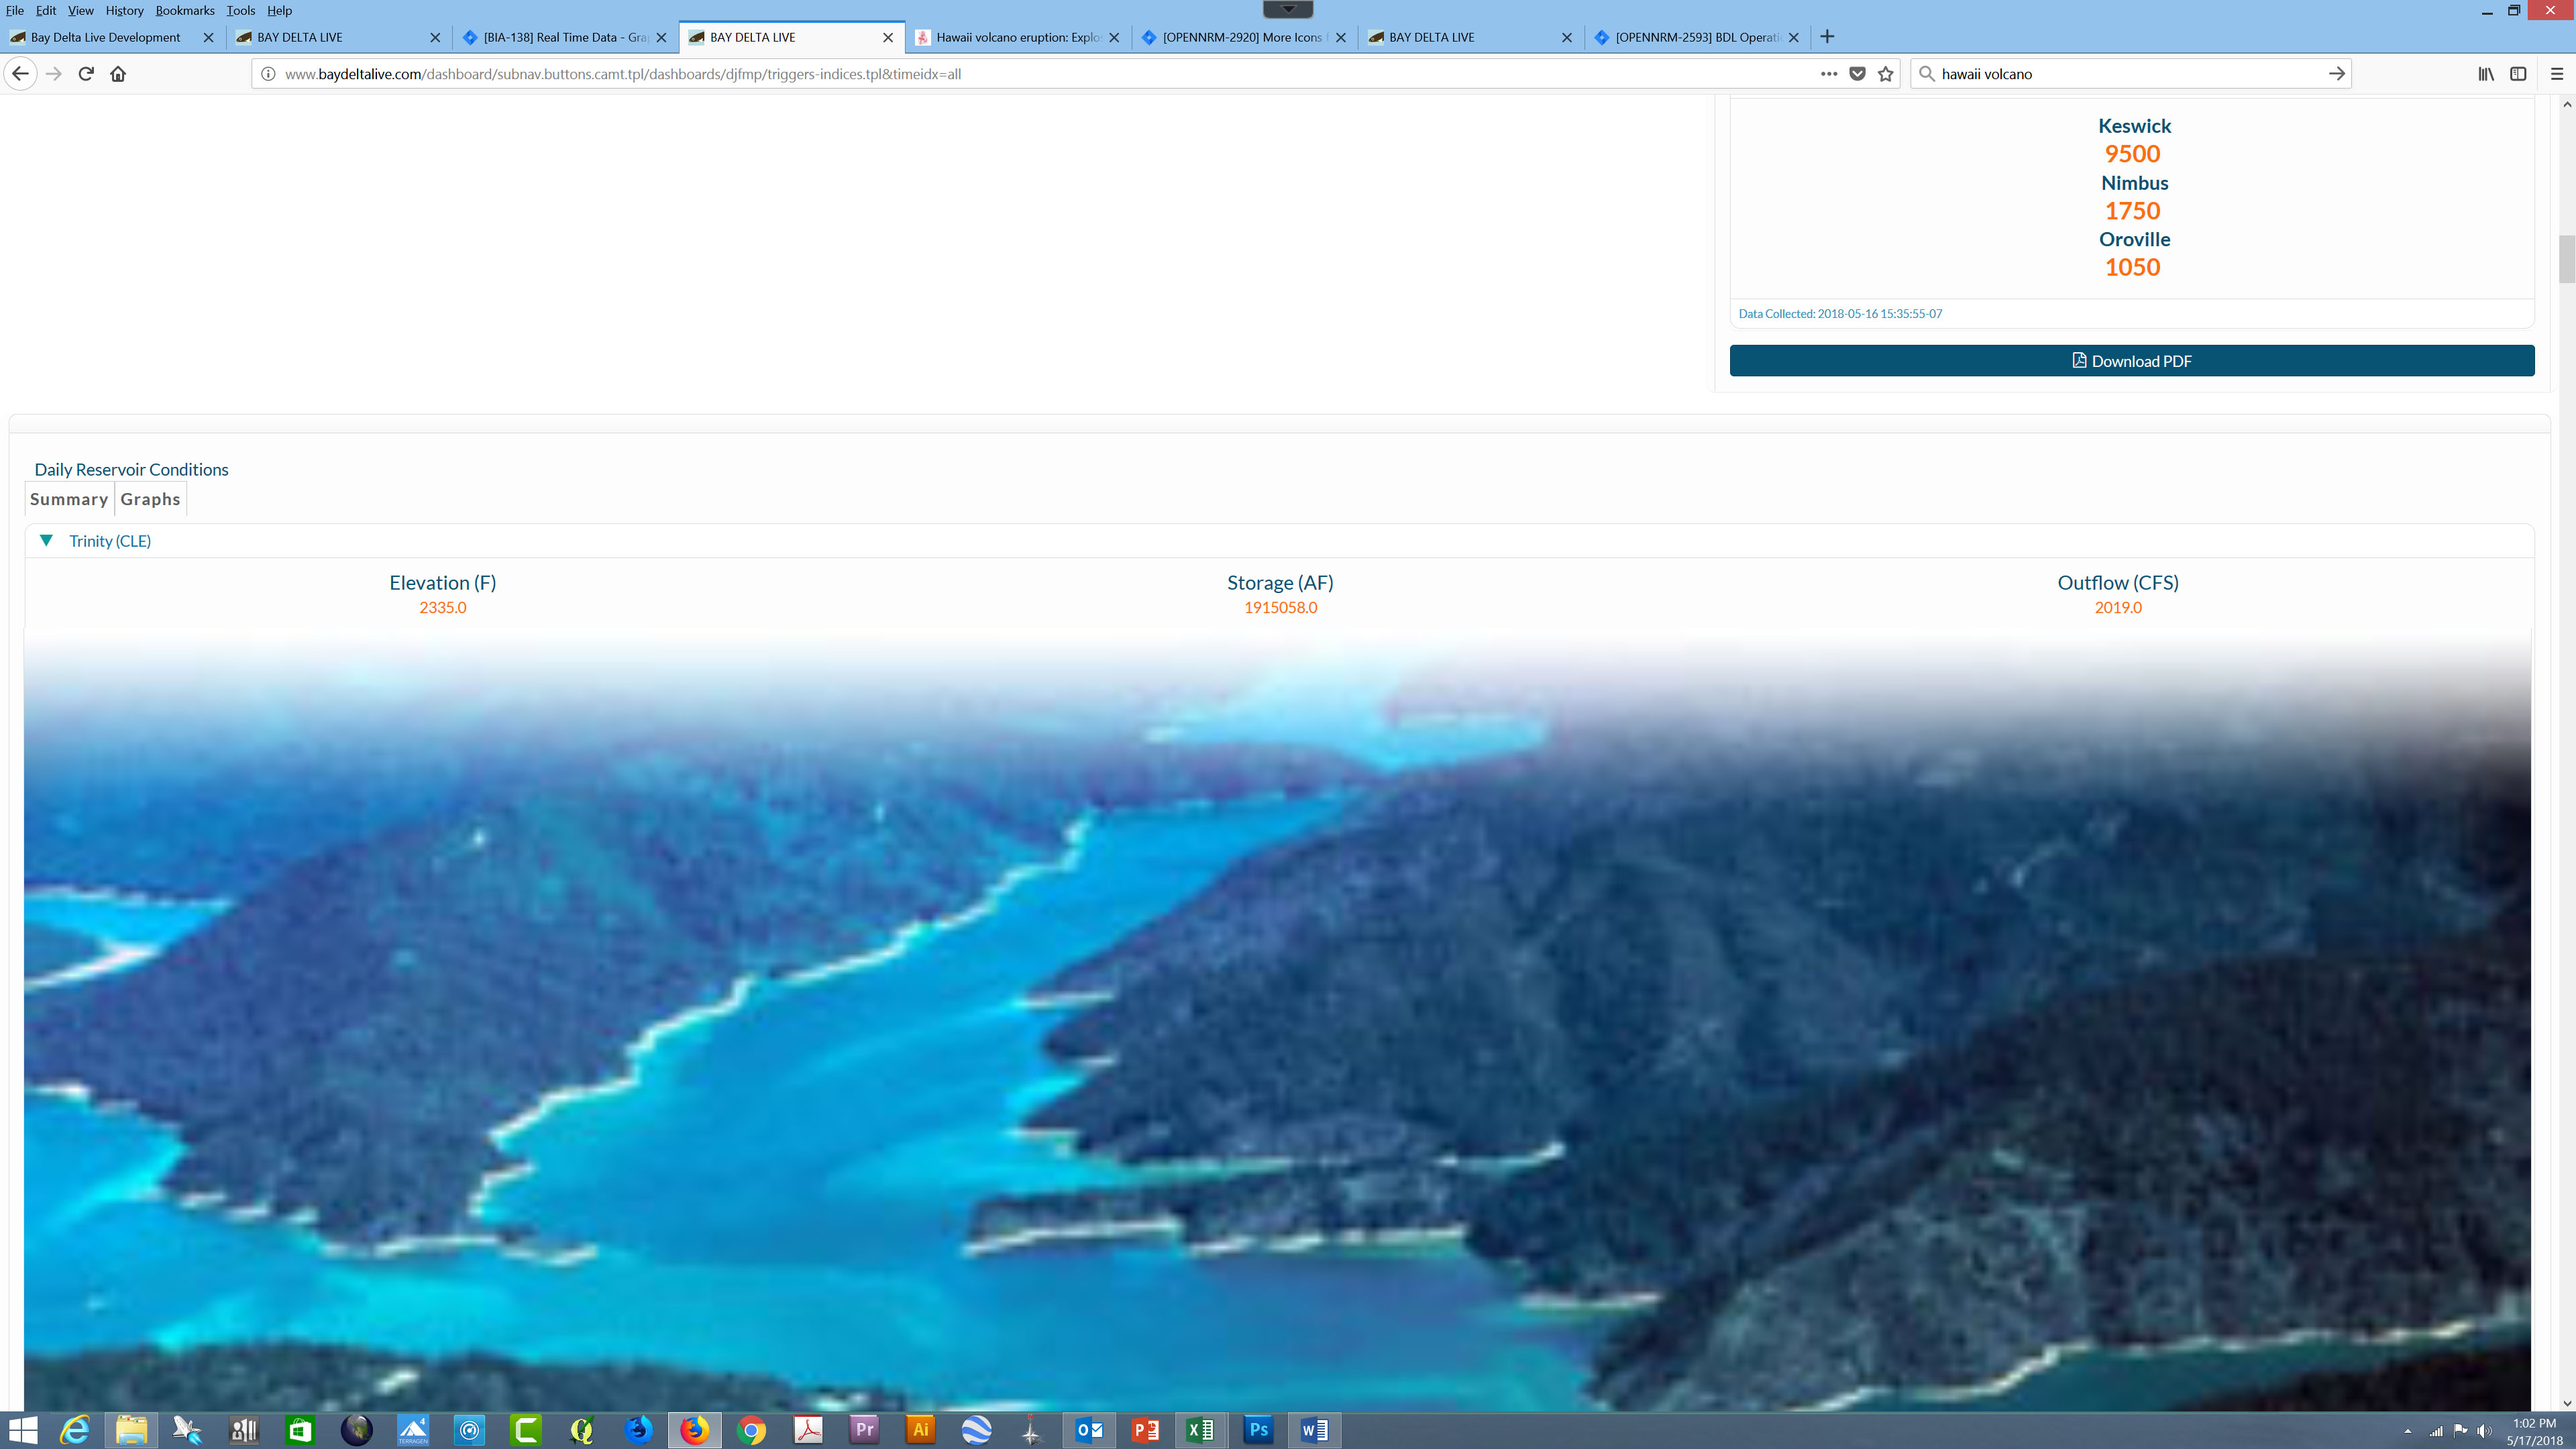Open Windows Start button
2576x1449 pixels.
coord(22,1430)
